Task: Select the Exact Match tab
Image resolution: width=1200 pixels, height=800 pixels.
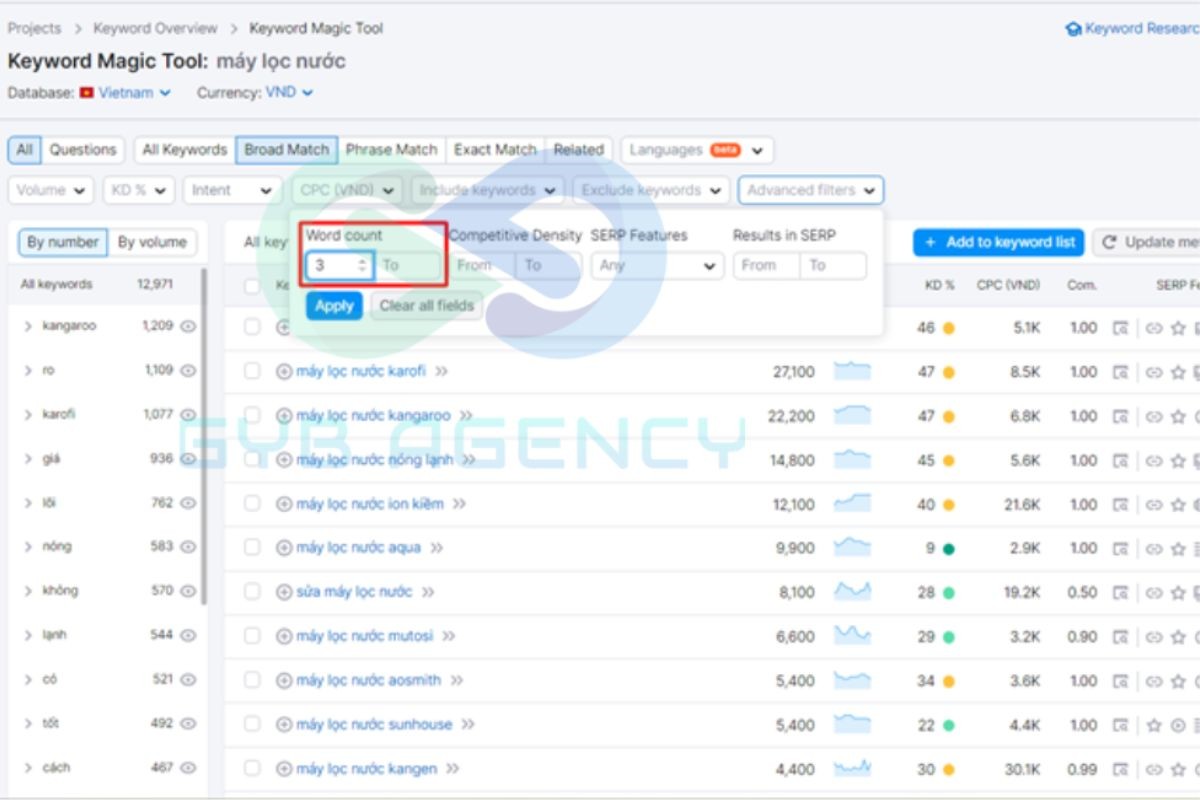Action: click(495, 150)
